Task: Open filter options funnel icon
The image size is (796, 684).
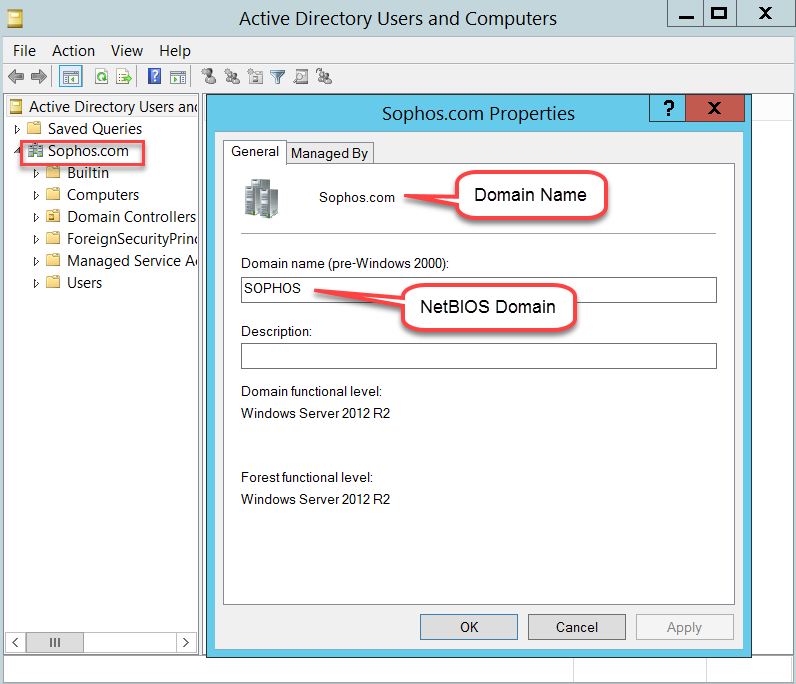Action: click(278, 77)
